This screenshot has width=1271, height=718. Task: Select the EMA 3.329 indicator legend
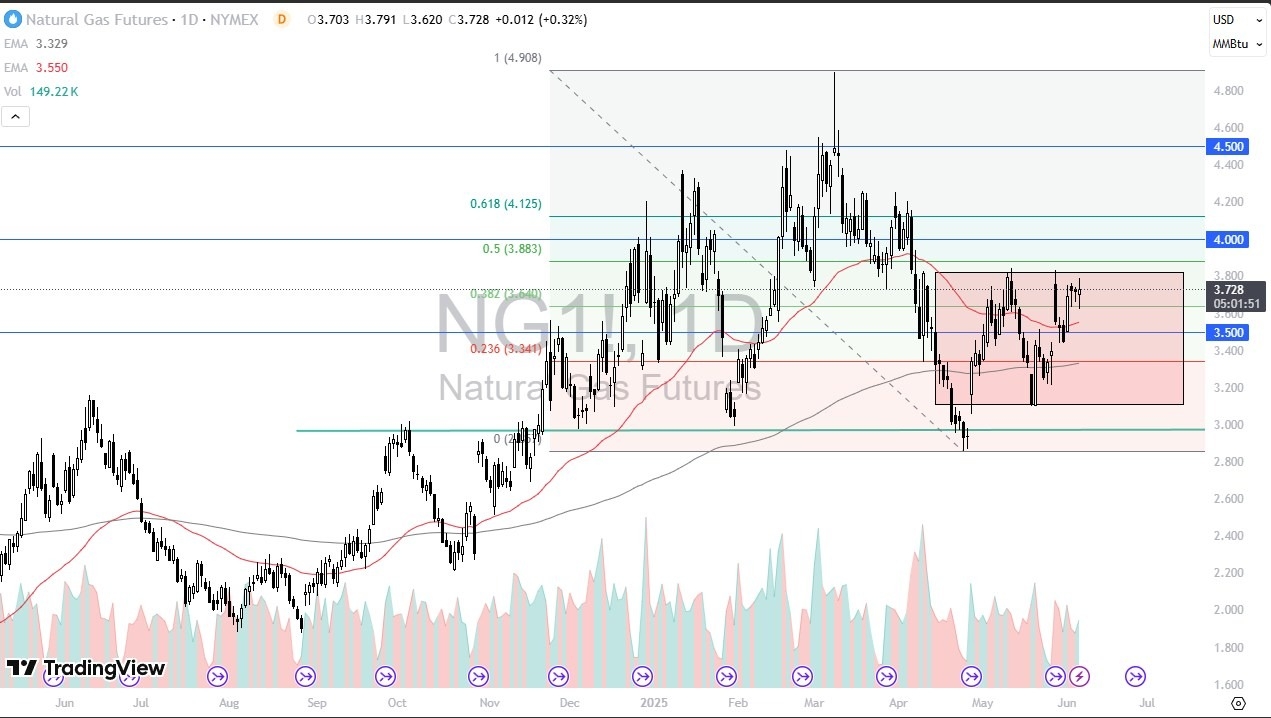[37, 44]
